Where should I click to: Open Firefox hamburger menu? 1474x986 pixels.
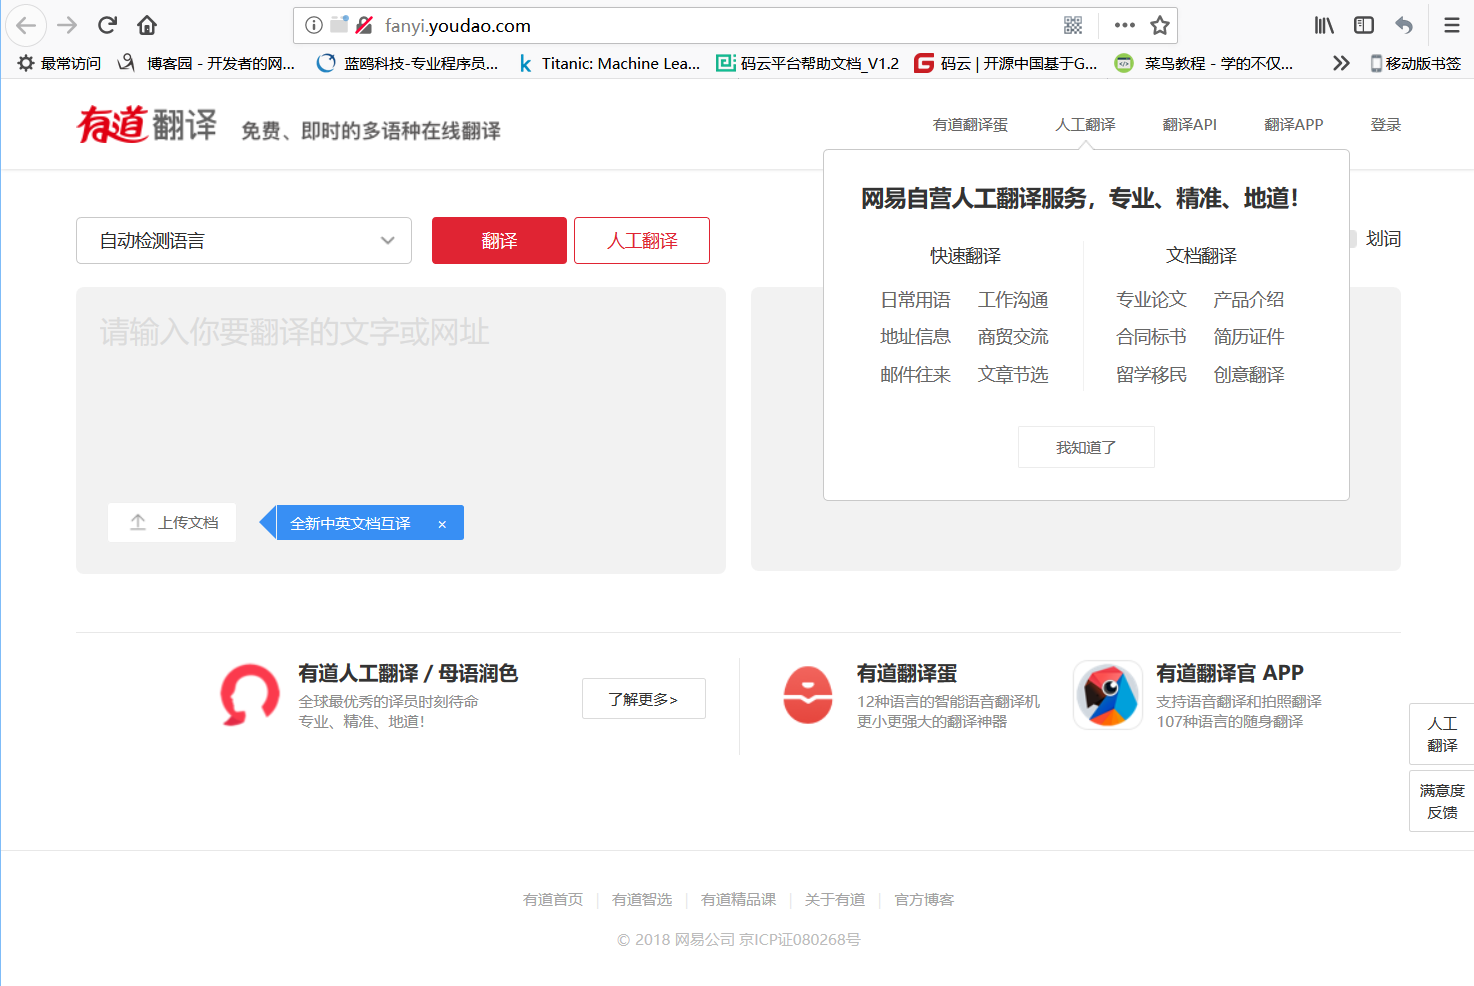tap(1452, 25)
